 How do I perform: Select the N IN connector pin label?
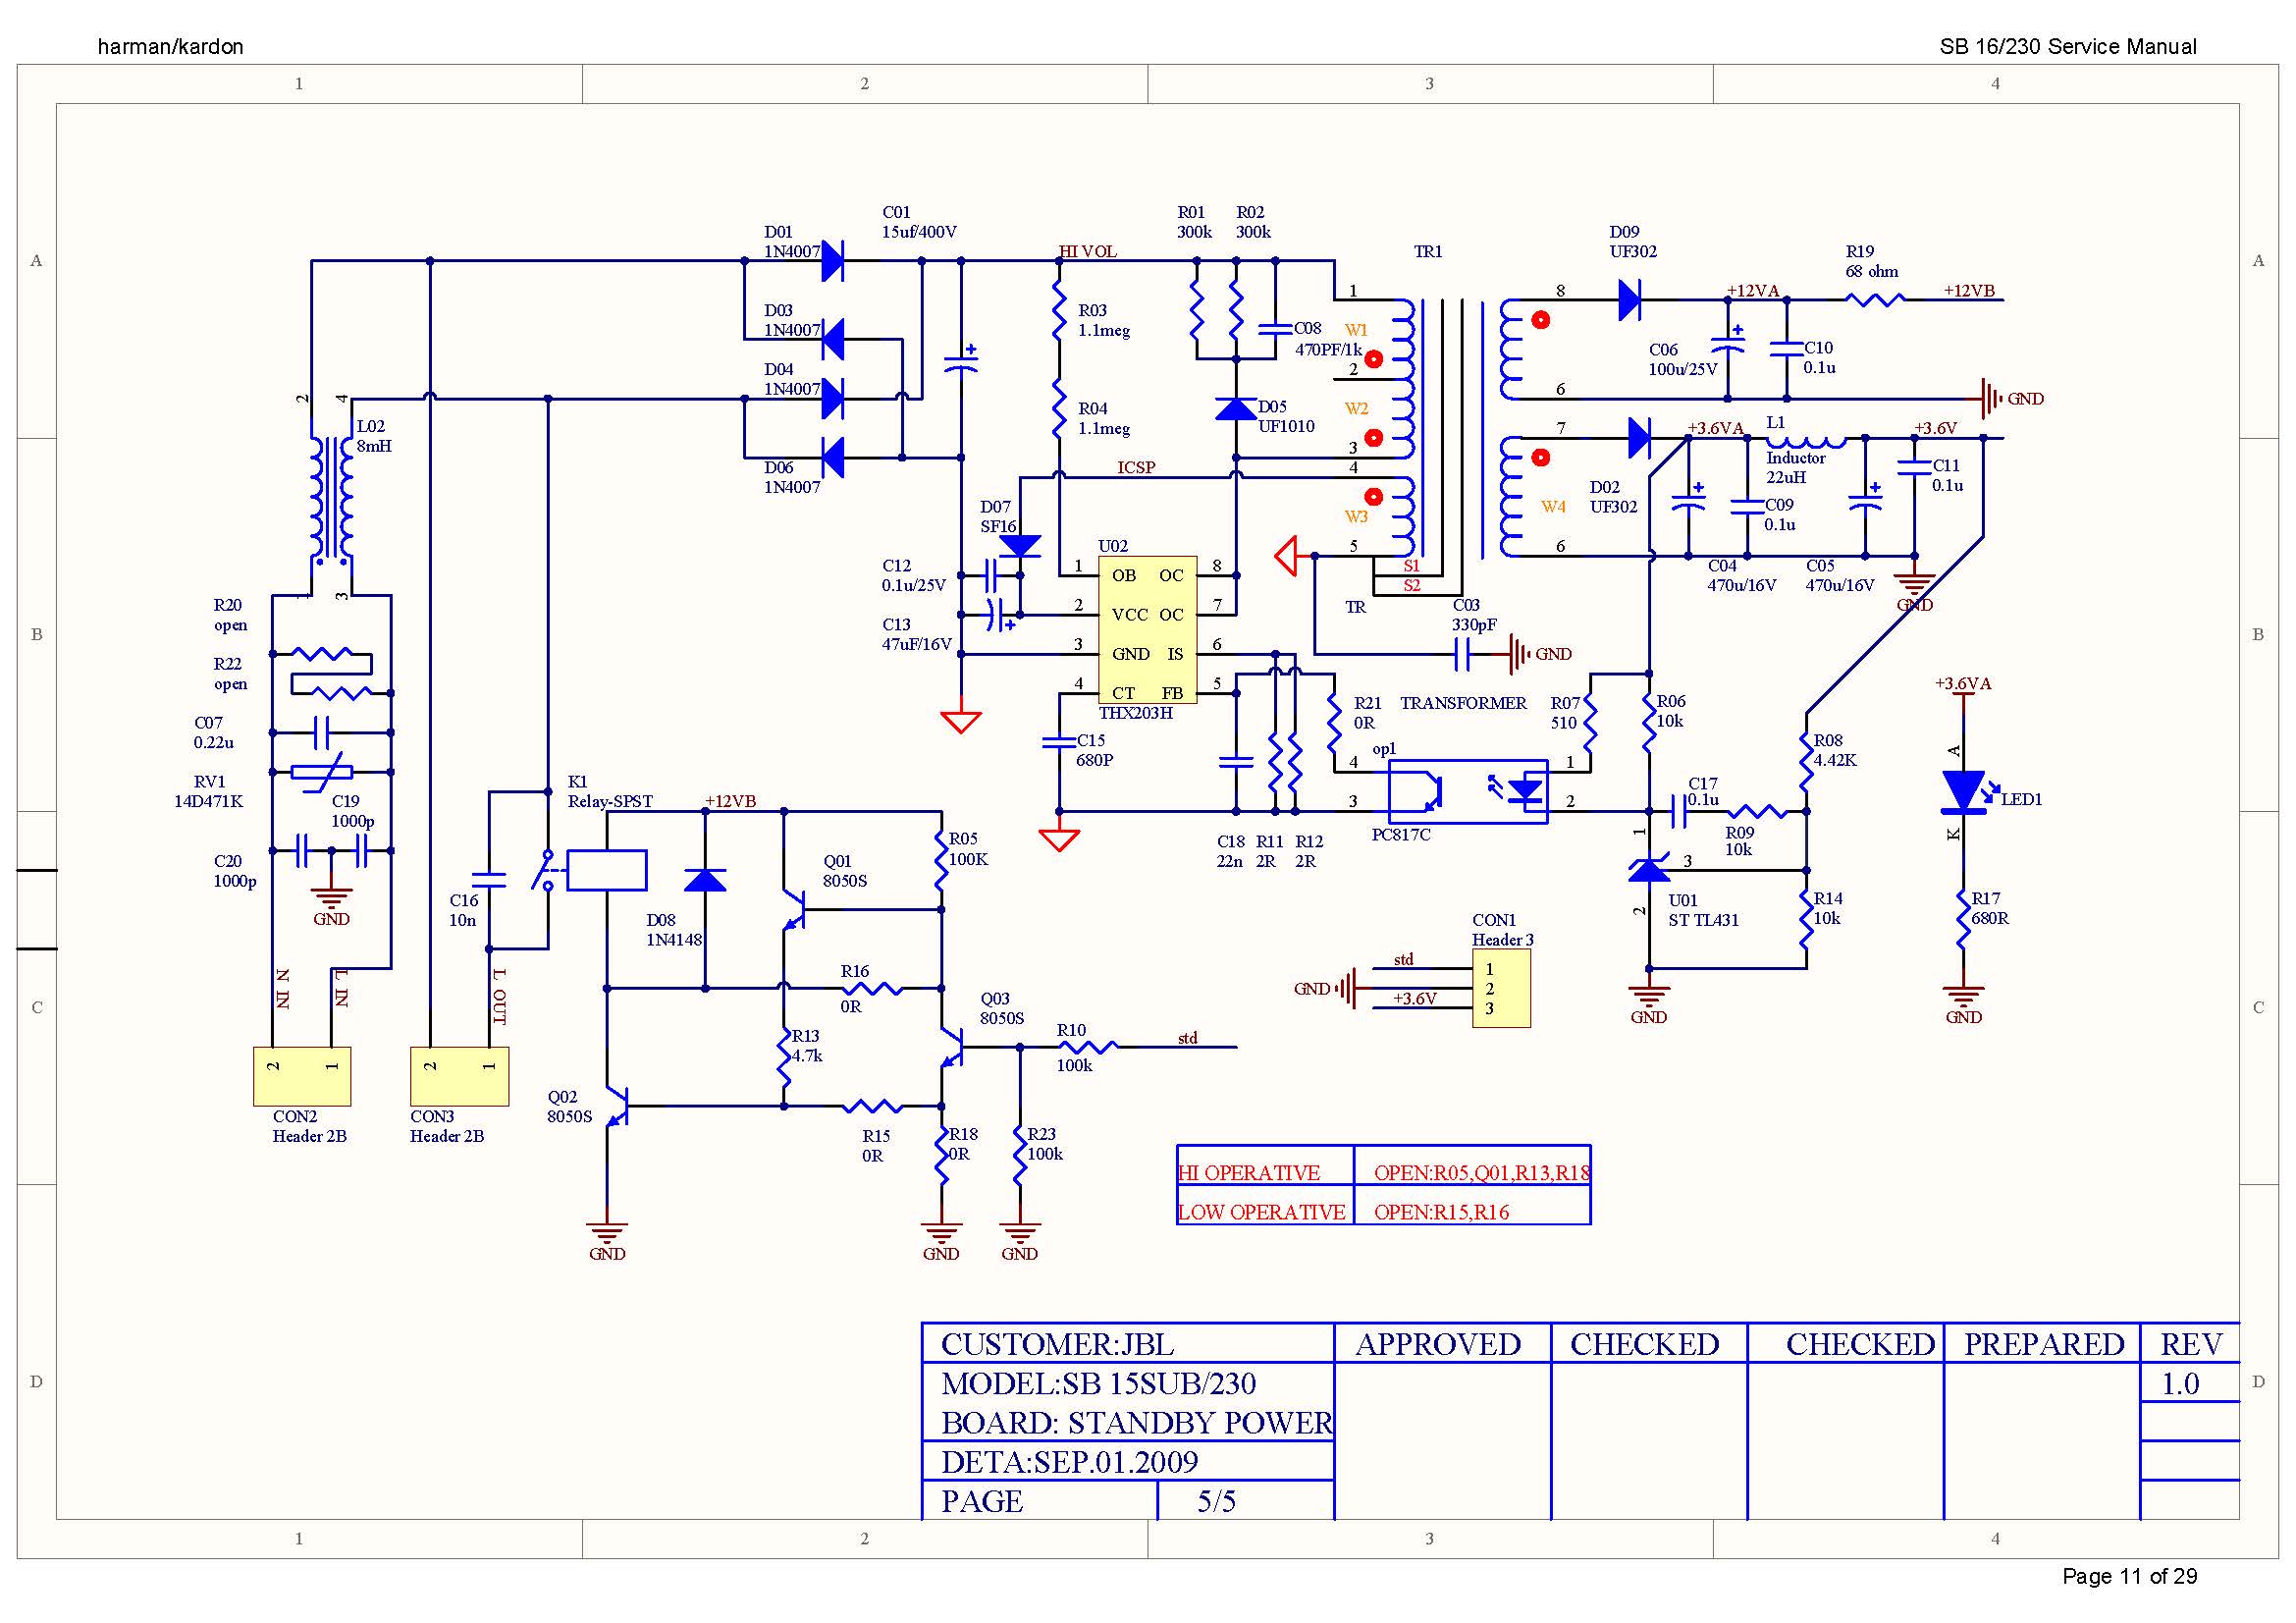(283, 988)
